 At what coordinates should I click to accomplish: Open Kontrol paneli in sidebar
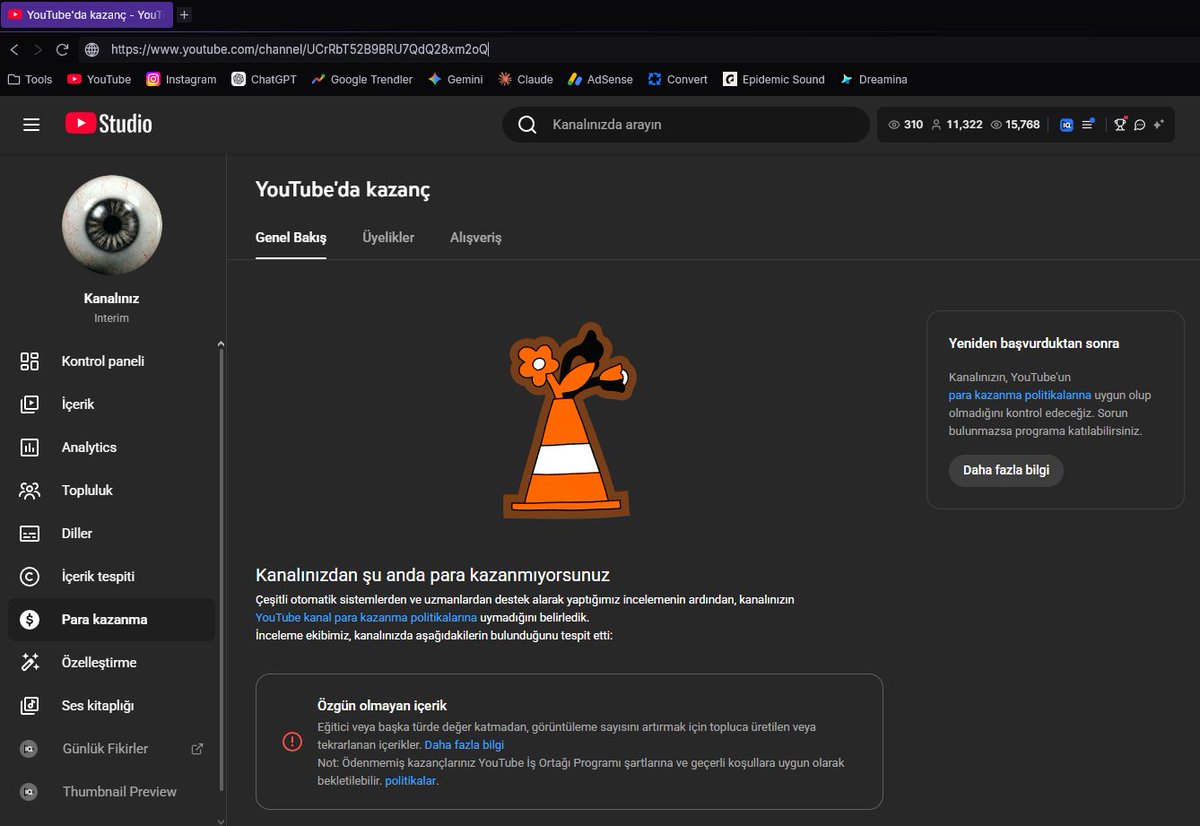point(111,361)
